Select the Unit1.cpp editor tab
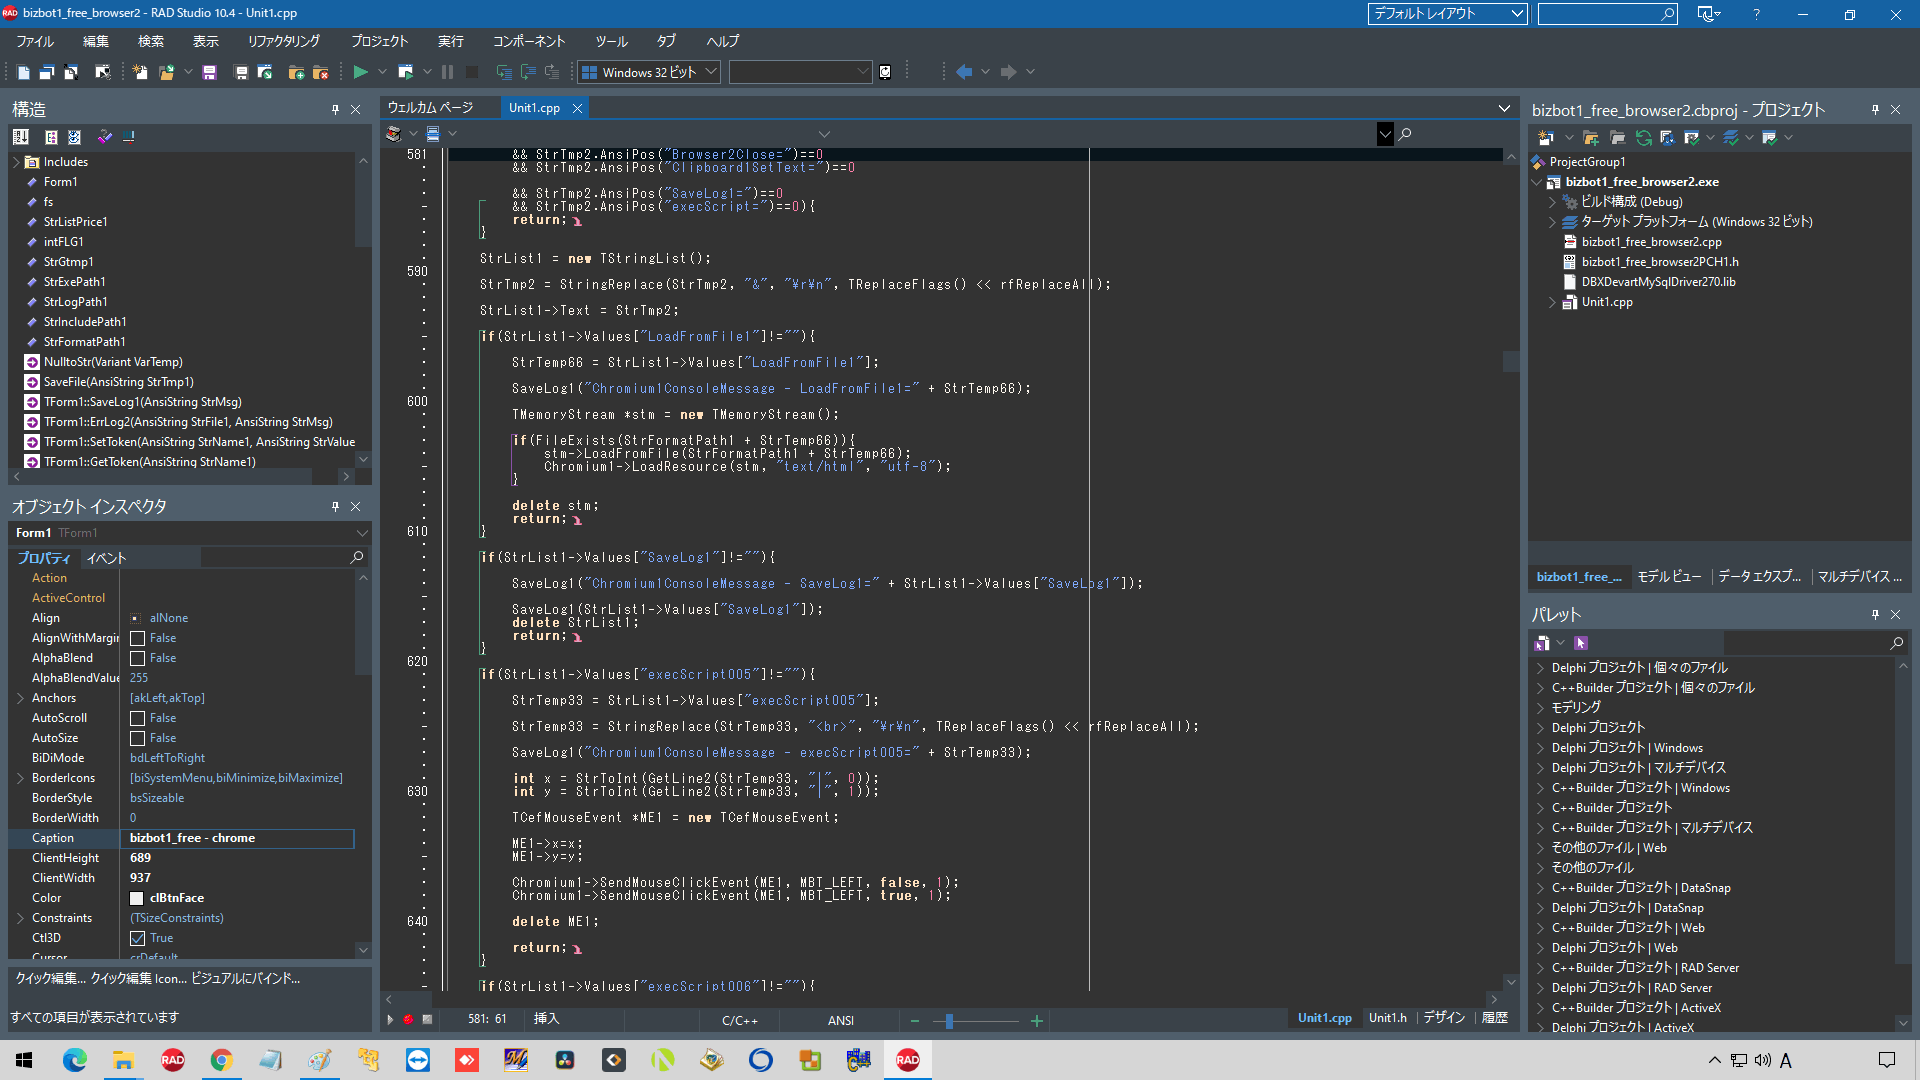This screenshot has height=1080, width=1920. coord(534,107)
